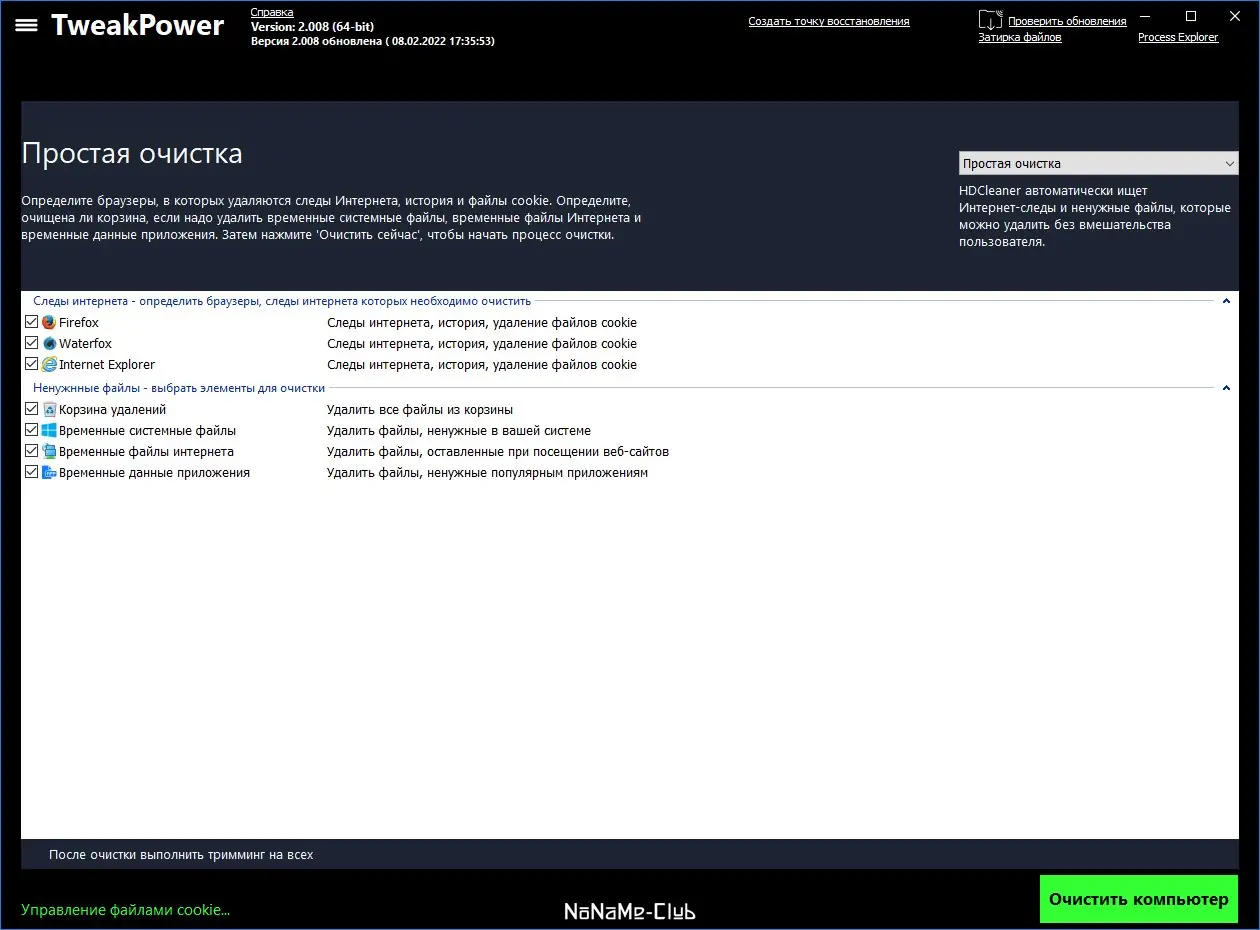Screen dimensions: 1260x930
Task: Select the Firefox row description text
Action: click(482, 322)
